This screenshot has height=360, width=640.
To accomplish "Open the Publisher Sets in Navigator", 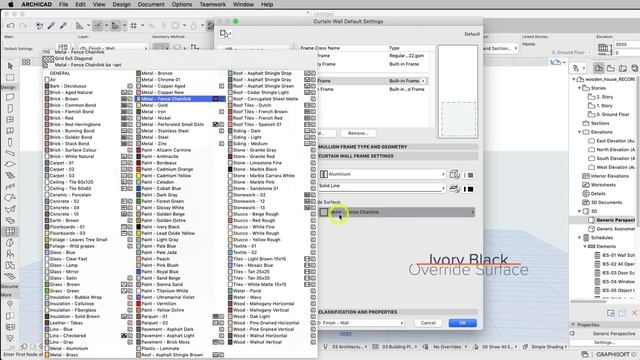I will pos(635,68).
